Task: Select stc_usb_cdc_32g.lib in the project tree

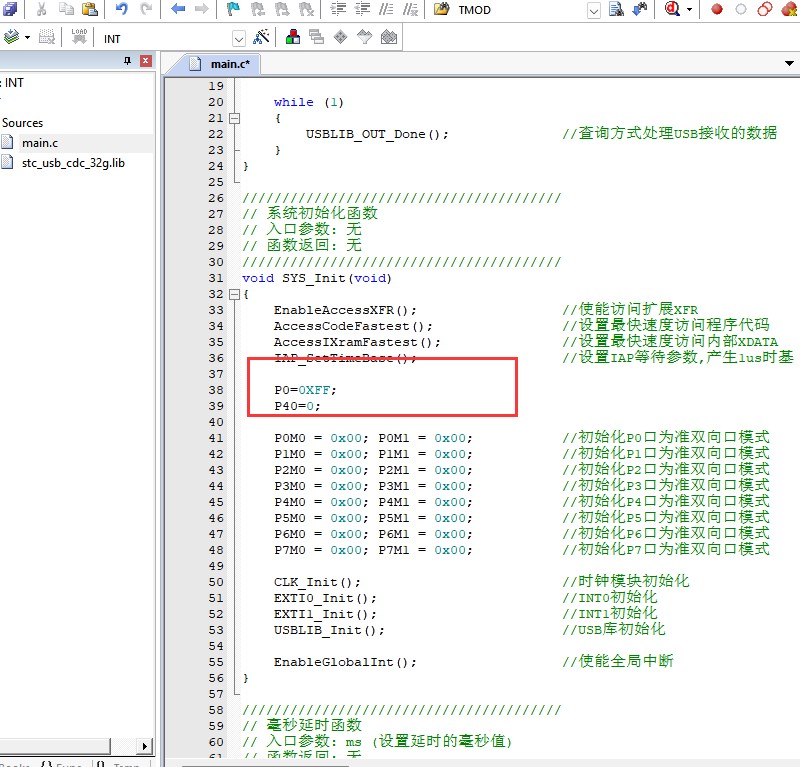Action: click(73, 163)
